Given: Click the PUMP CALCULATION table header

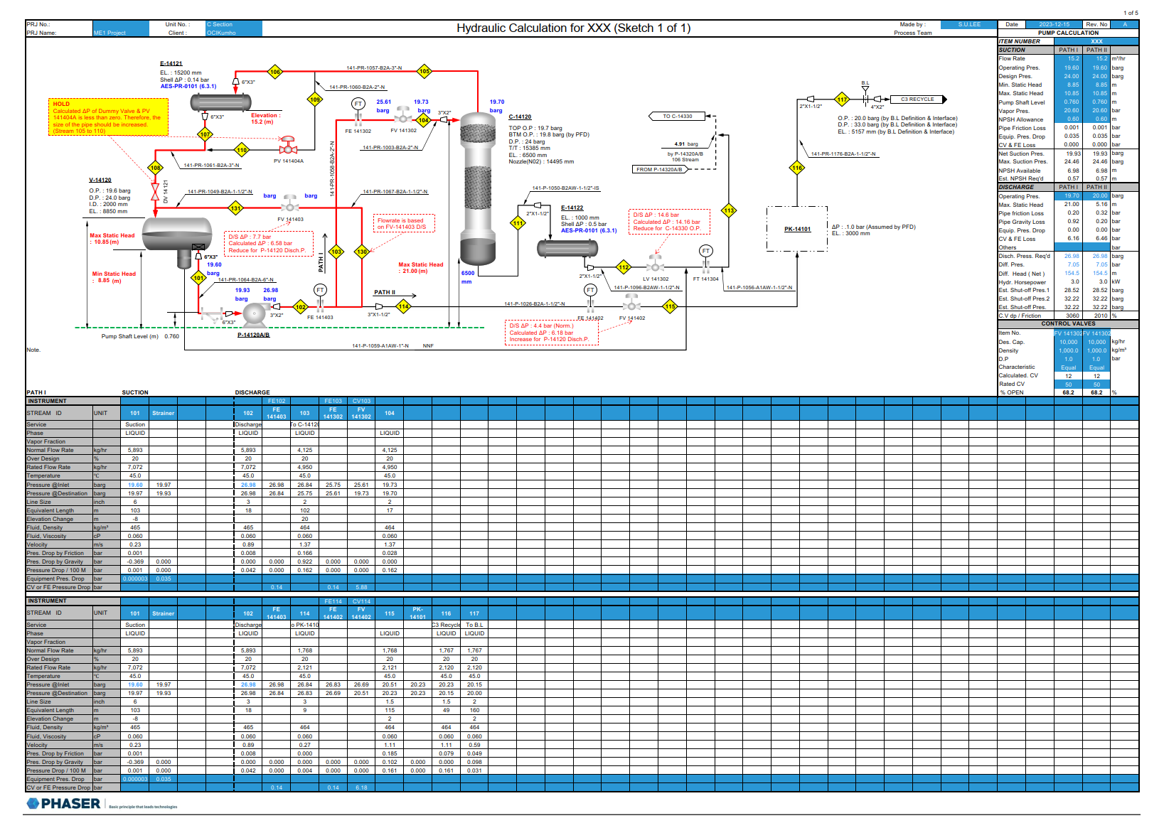Looking at the screenshot, I should [1067, 33].
